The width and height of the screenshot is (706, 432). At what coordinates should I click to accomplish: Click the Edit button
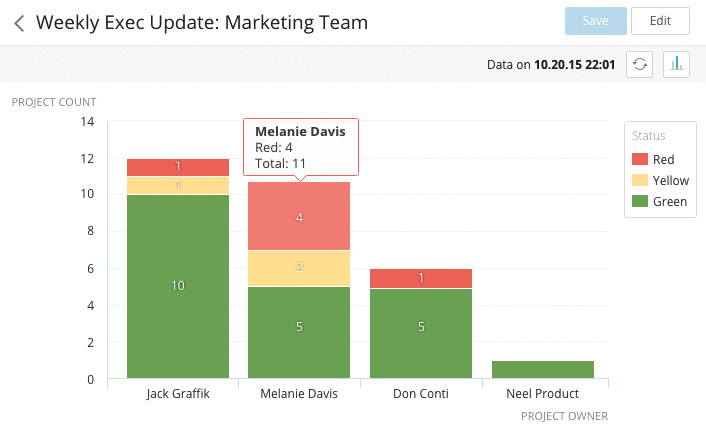(660, 21)
